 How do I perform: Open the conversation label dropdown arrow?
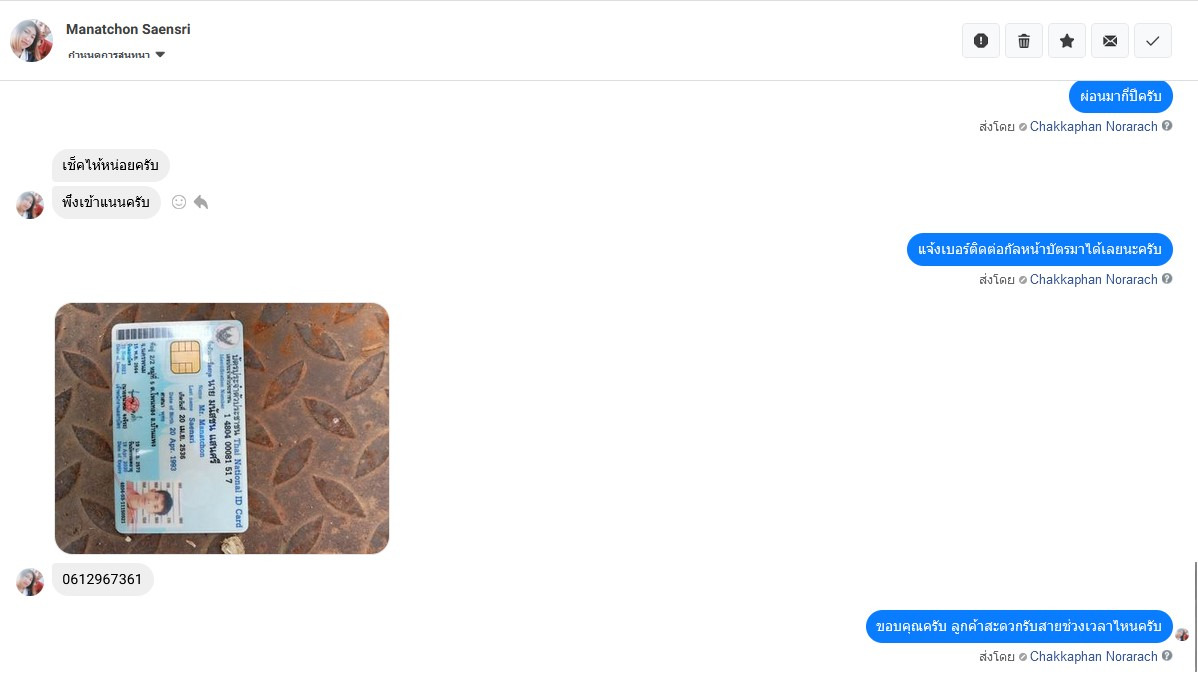pos(160,54)
